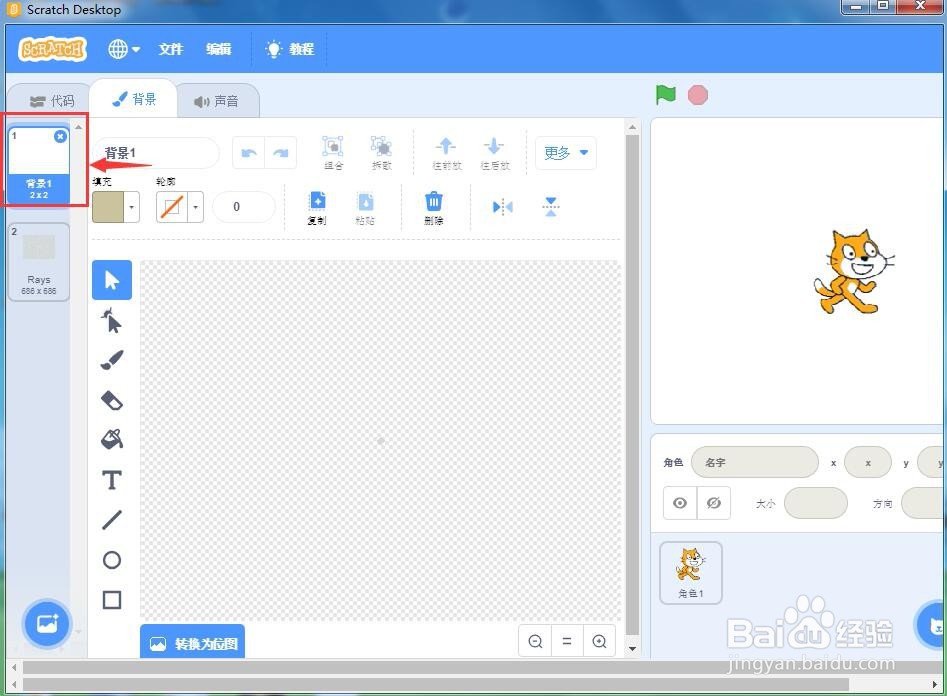This screenshot has width=947, height=696.
Task: Open the 更多 (More) dropdown
Action: click(566, 153)
